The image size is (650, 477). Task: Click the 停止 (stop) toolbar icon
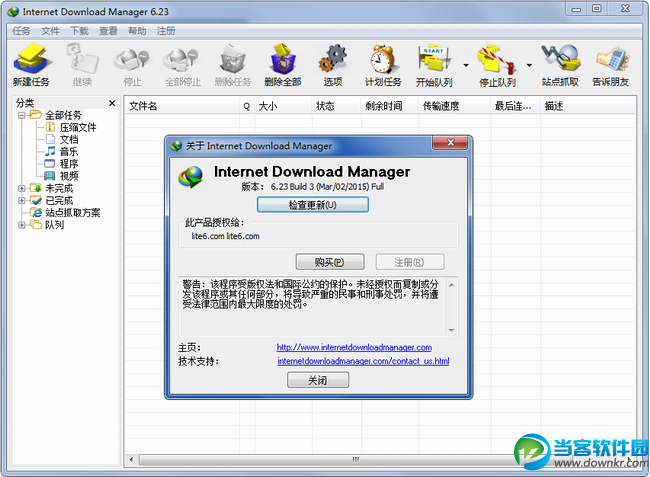[132, 65]
